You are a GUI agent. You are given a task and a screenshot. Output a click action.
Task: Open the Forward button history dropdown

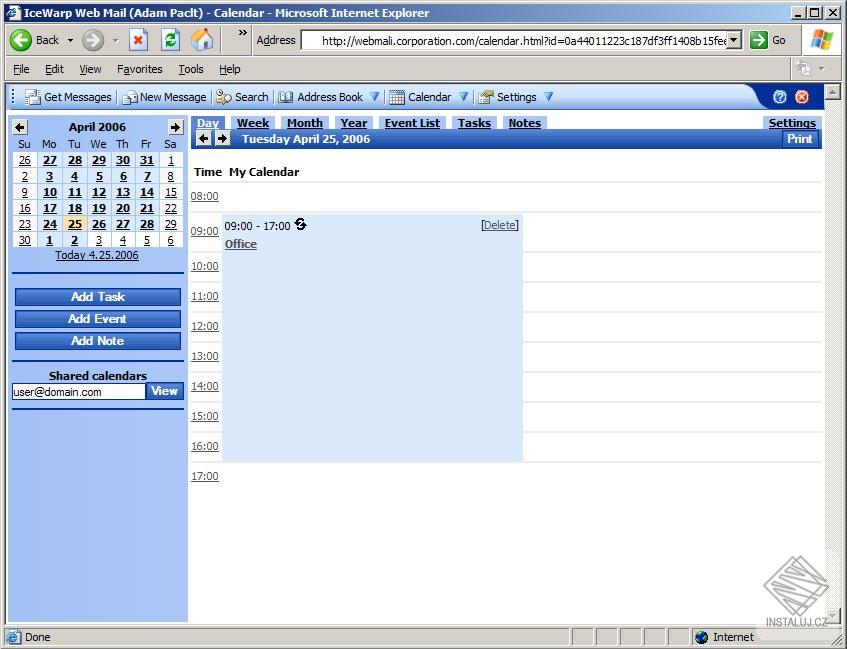(x=115, y=41)
